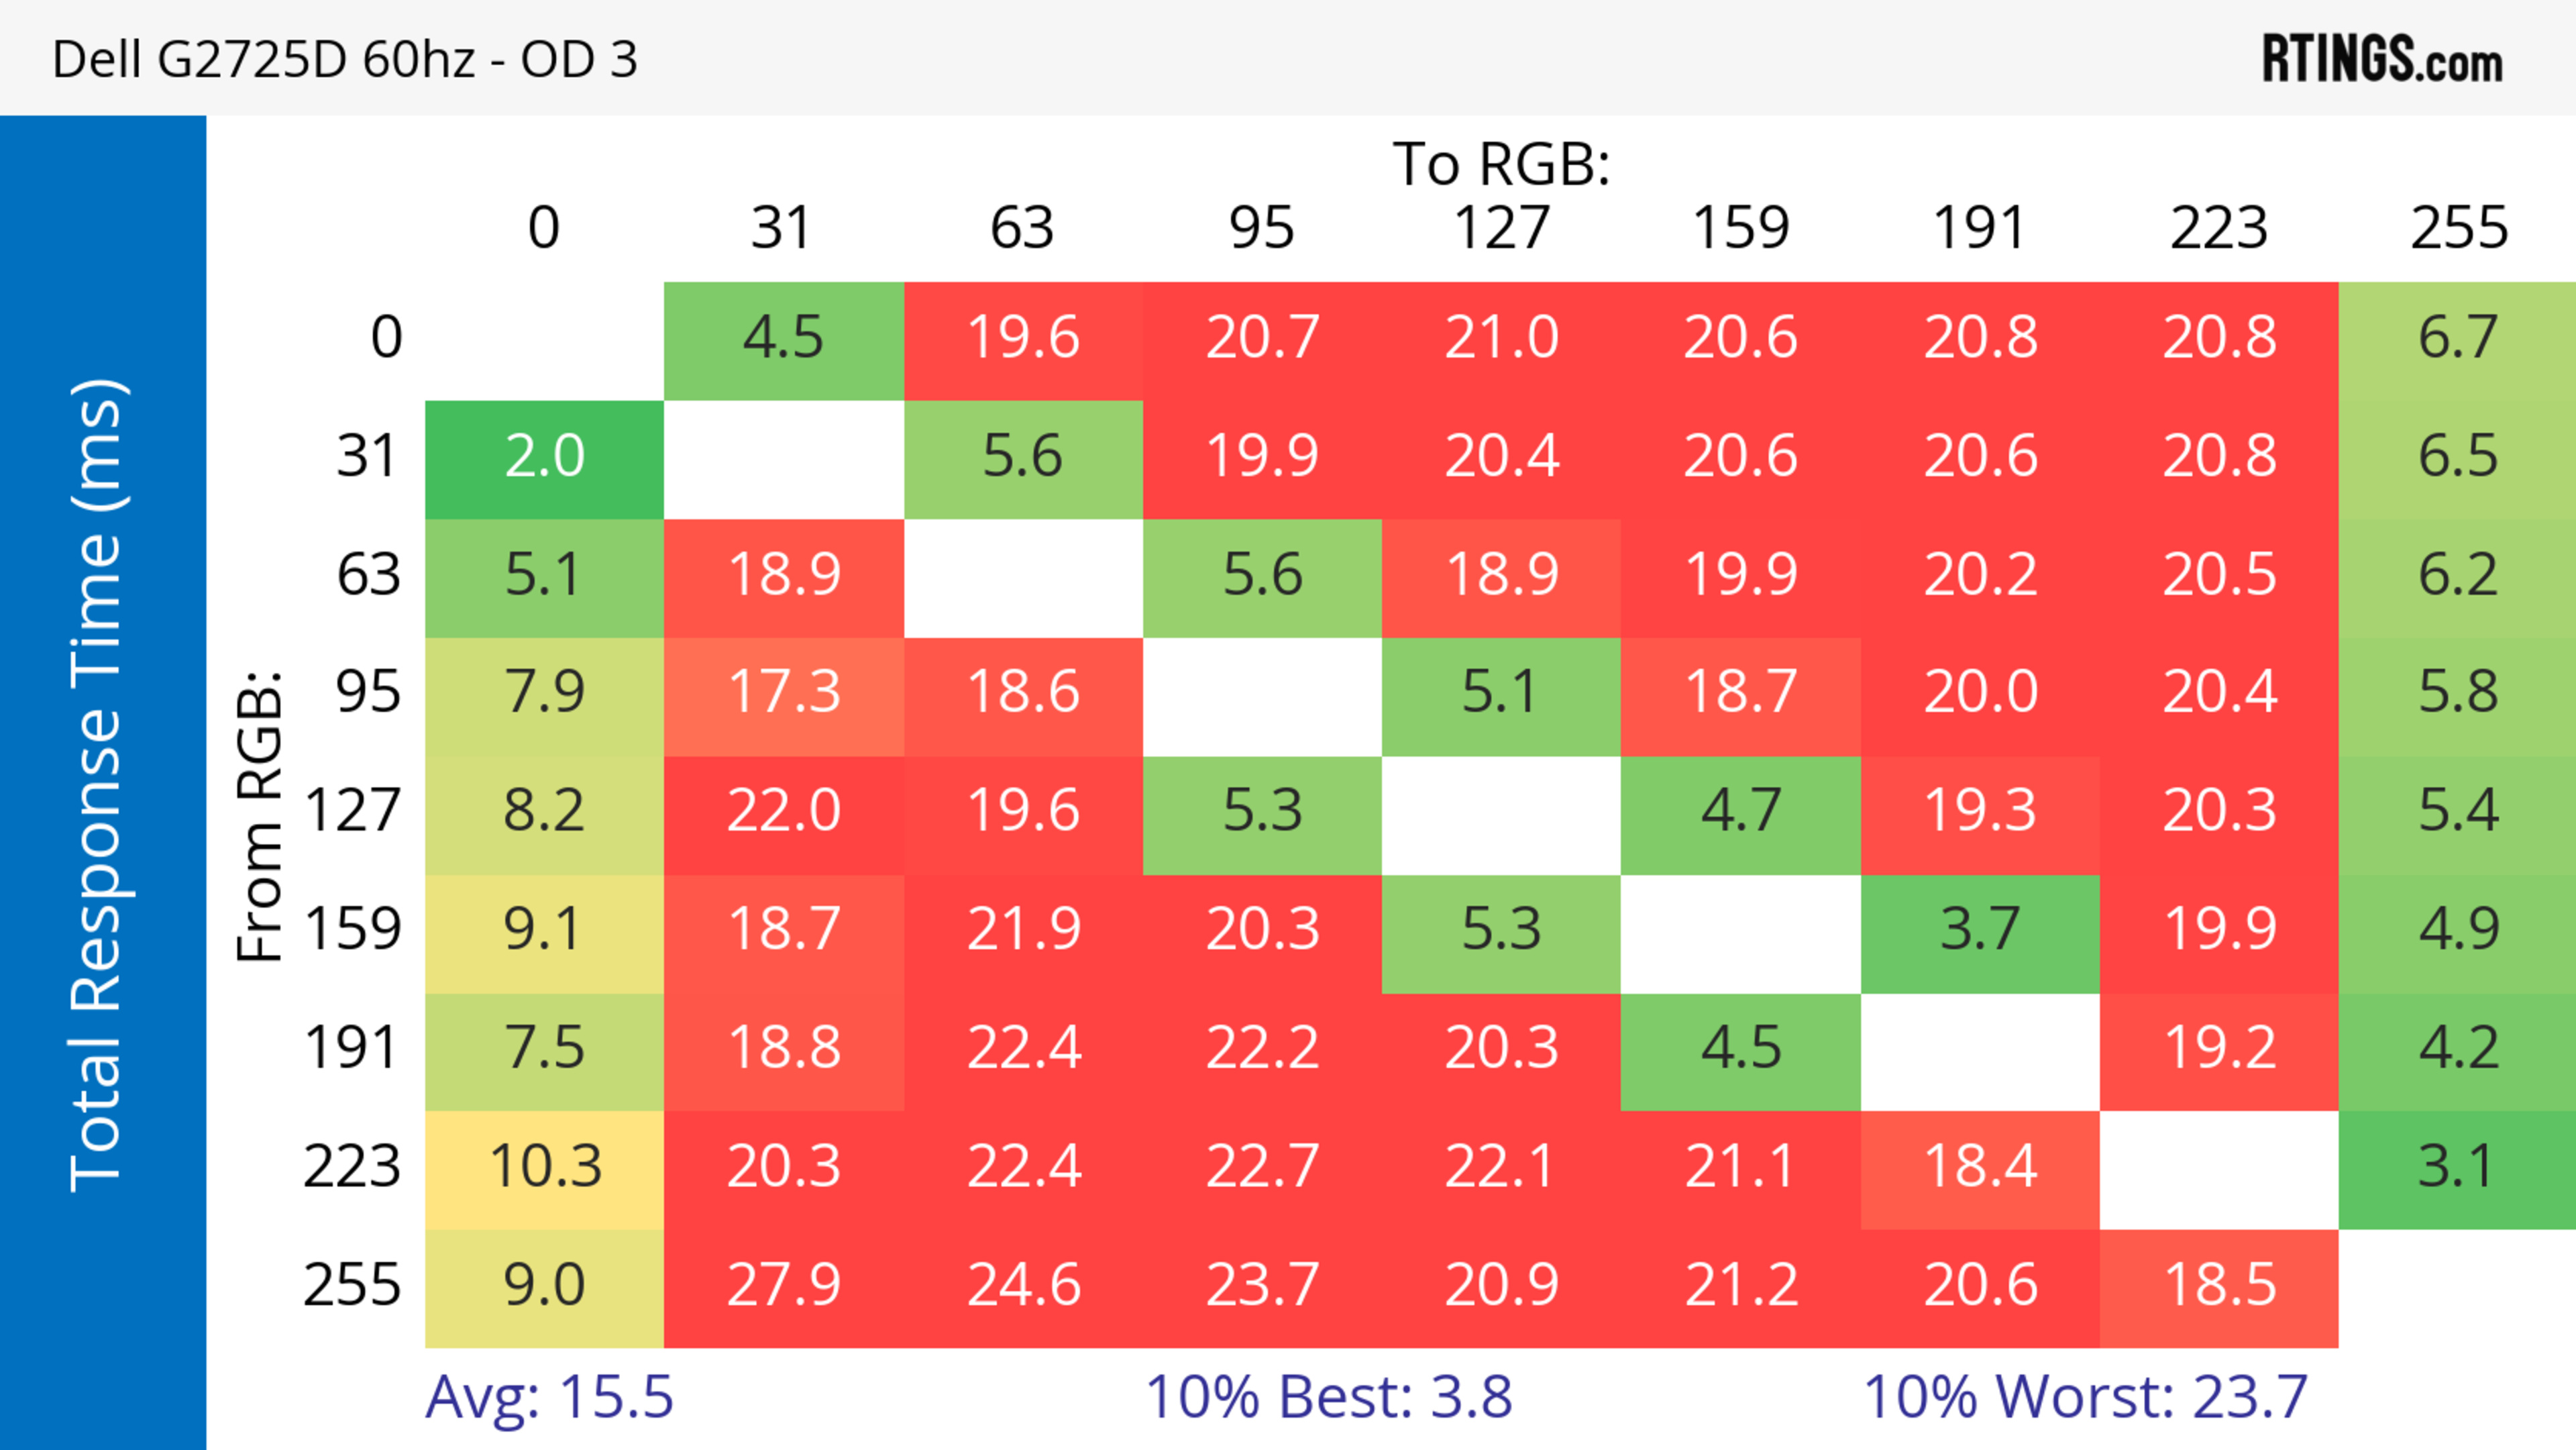Click the 21.0 ms cell in the top row
Viewport: 2576px width, 1450px height.
click(1500, 338)
